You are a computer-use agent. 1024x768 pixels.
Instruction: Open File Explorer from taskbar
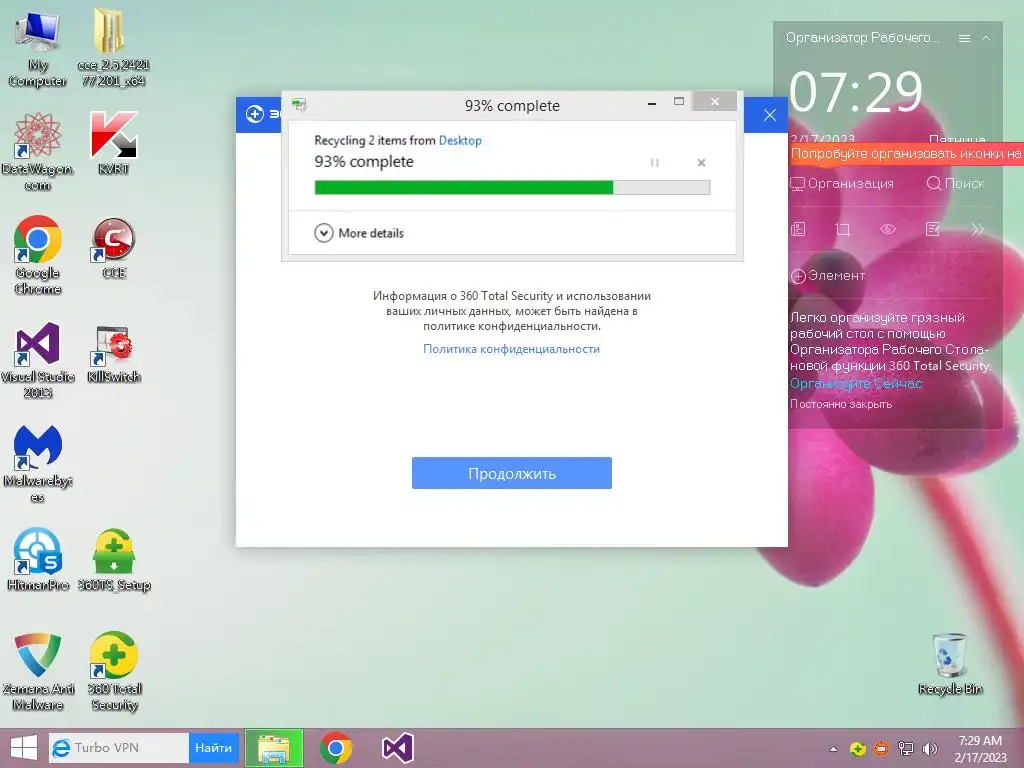tap(274, 748)
